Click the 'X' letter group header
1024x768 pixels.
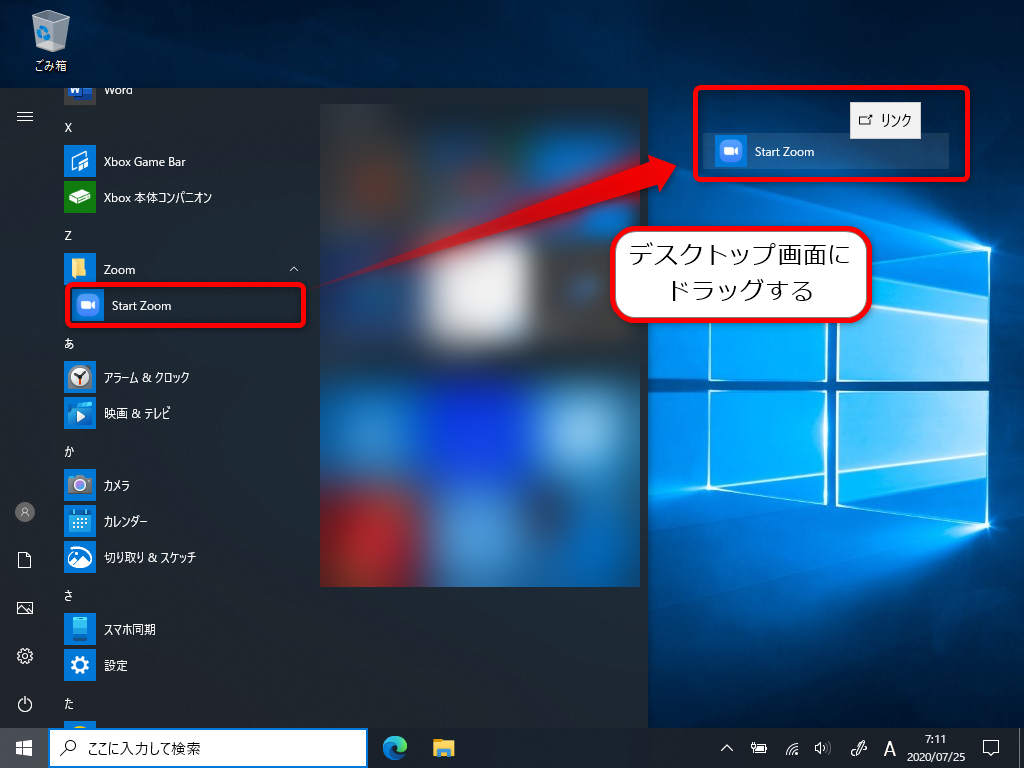tap(68, 127)
